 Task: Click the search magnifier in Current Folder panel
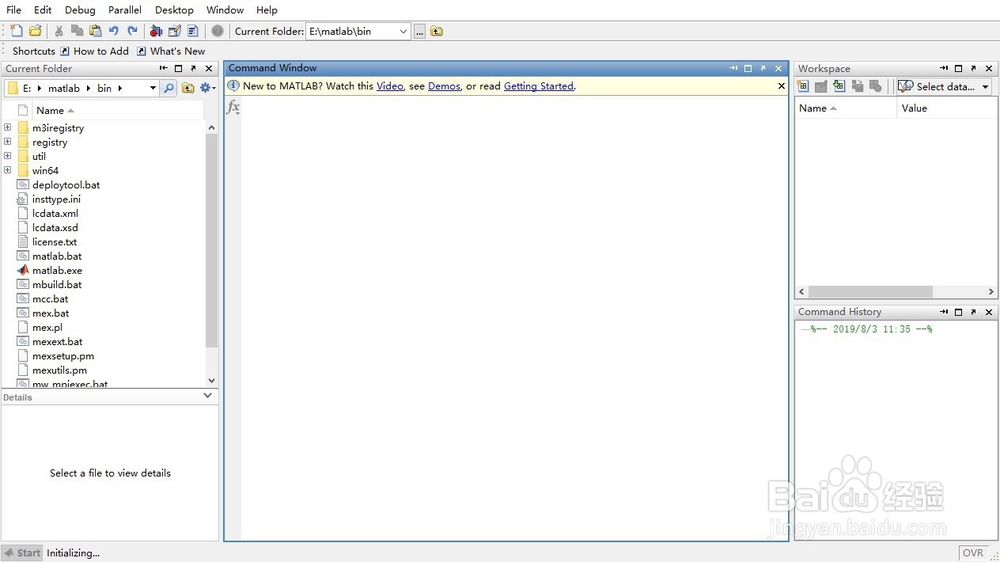pyautogui.click(x=169, y=88)
